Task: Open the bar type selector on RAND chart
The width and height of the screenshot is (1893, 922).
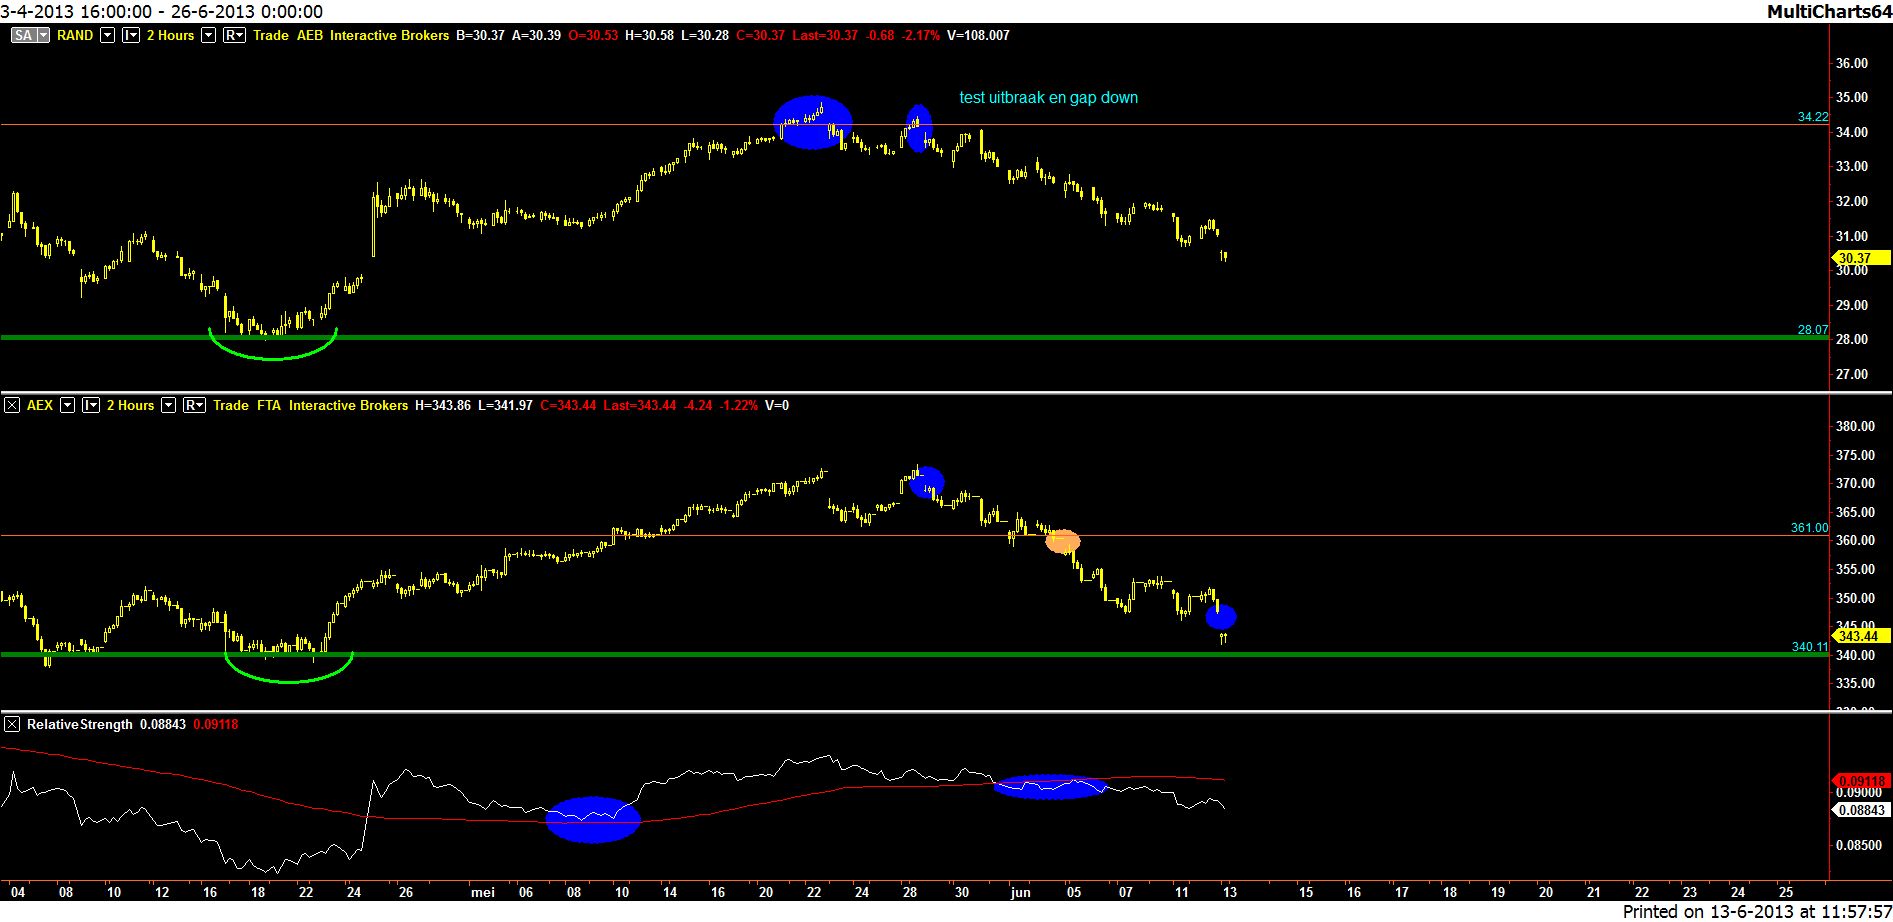Action: tap(131, 35)
